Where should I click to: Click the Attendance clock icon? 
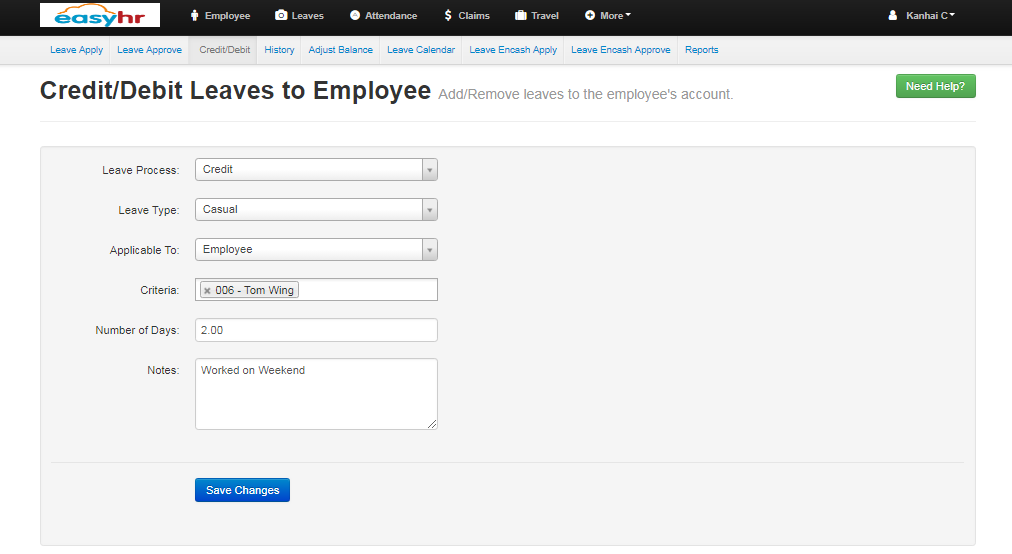click(355, 16)
